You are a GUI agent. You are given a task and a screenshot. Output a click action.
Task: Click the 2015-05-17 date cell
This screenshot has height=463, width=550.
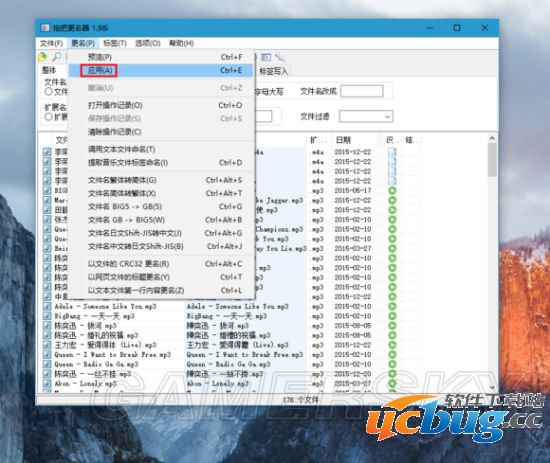point(353,190)
